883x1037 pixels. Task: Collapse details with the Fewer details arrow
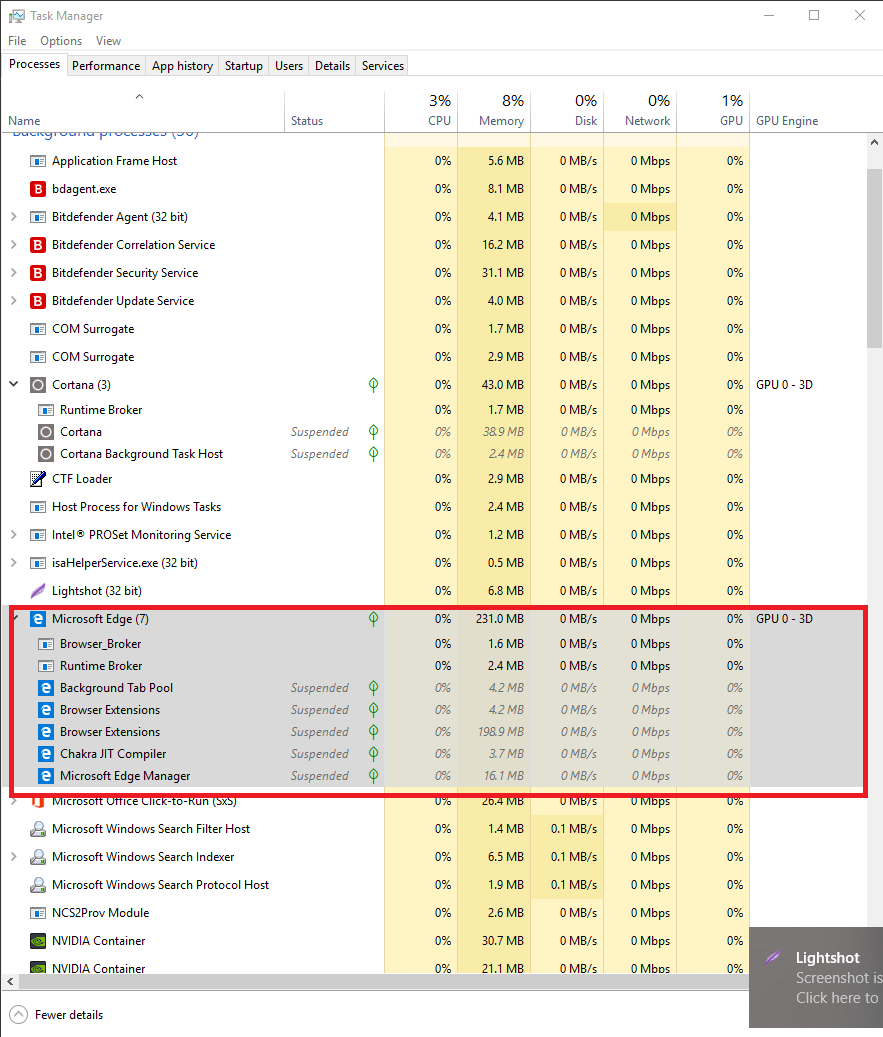point(19,1015)
